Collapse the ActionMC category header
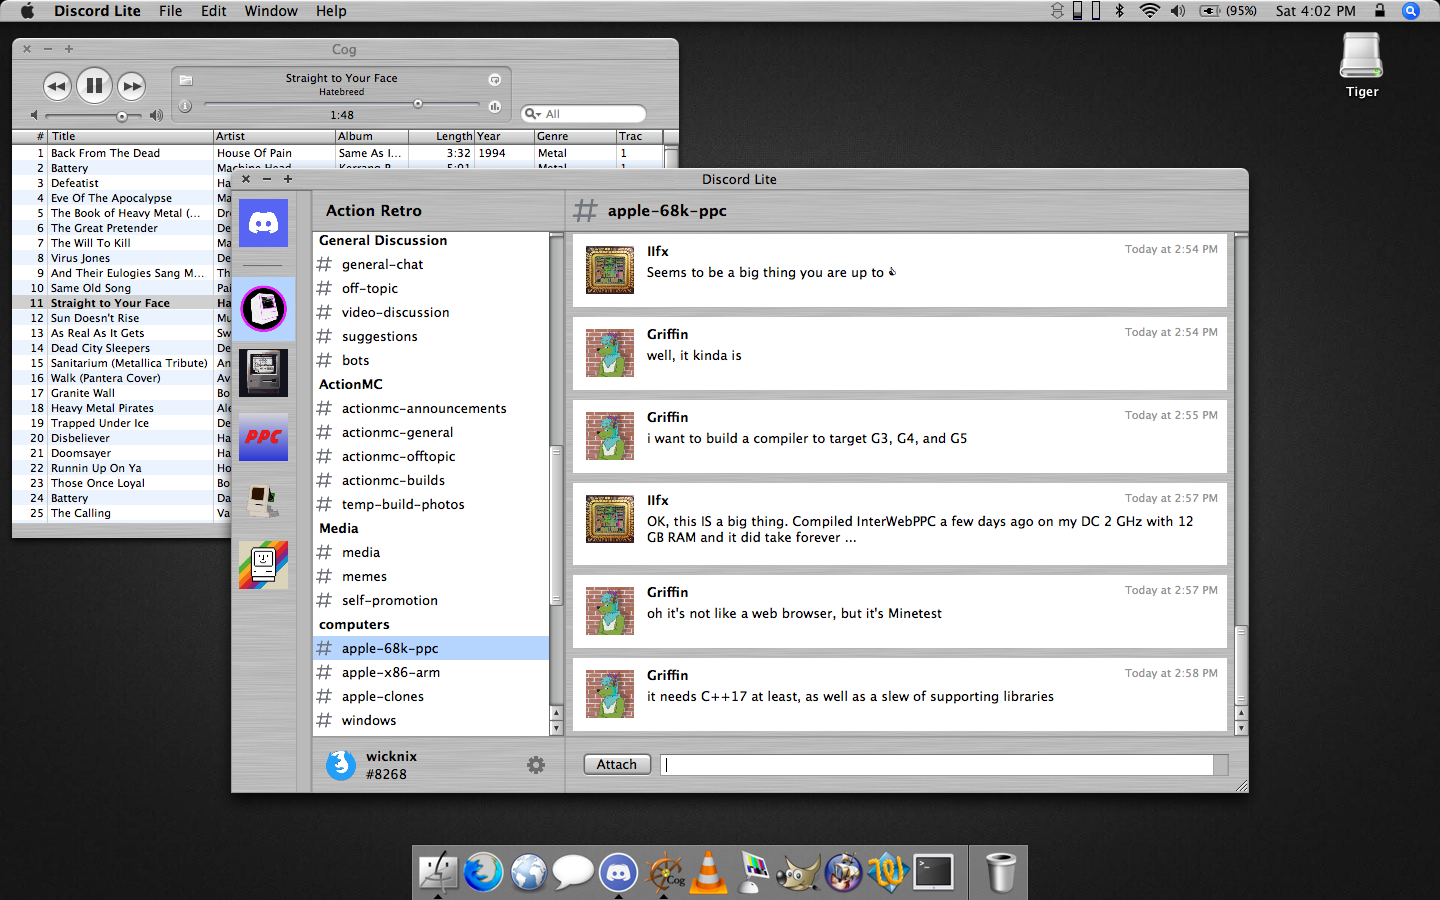Viewport: 1440px width, 900px height. coord(351,384)
